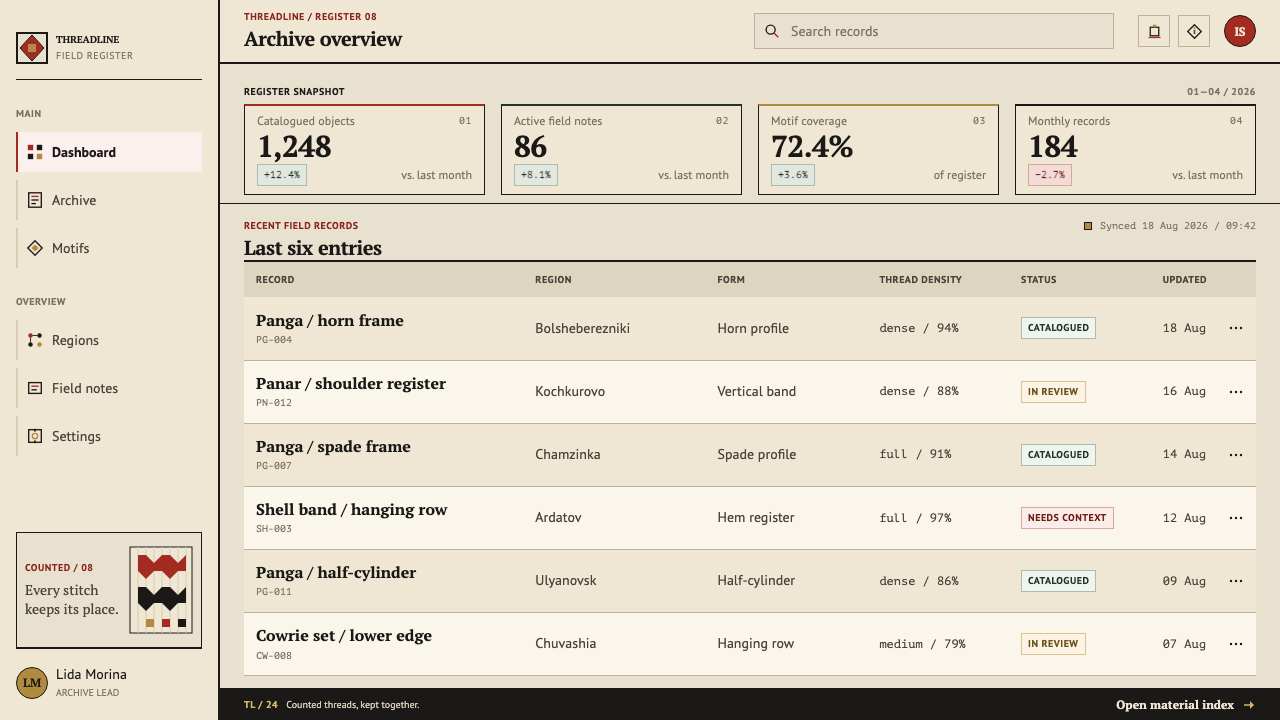
Task: Focus the Search records field
Action: pyautogui.click(x=934, y=31)
